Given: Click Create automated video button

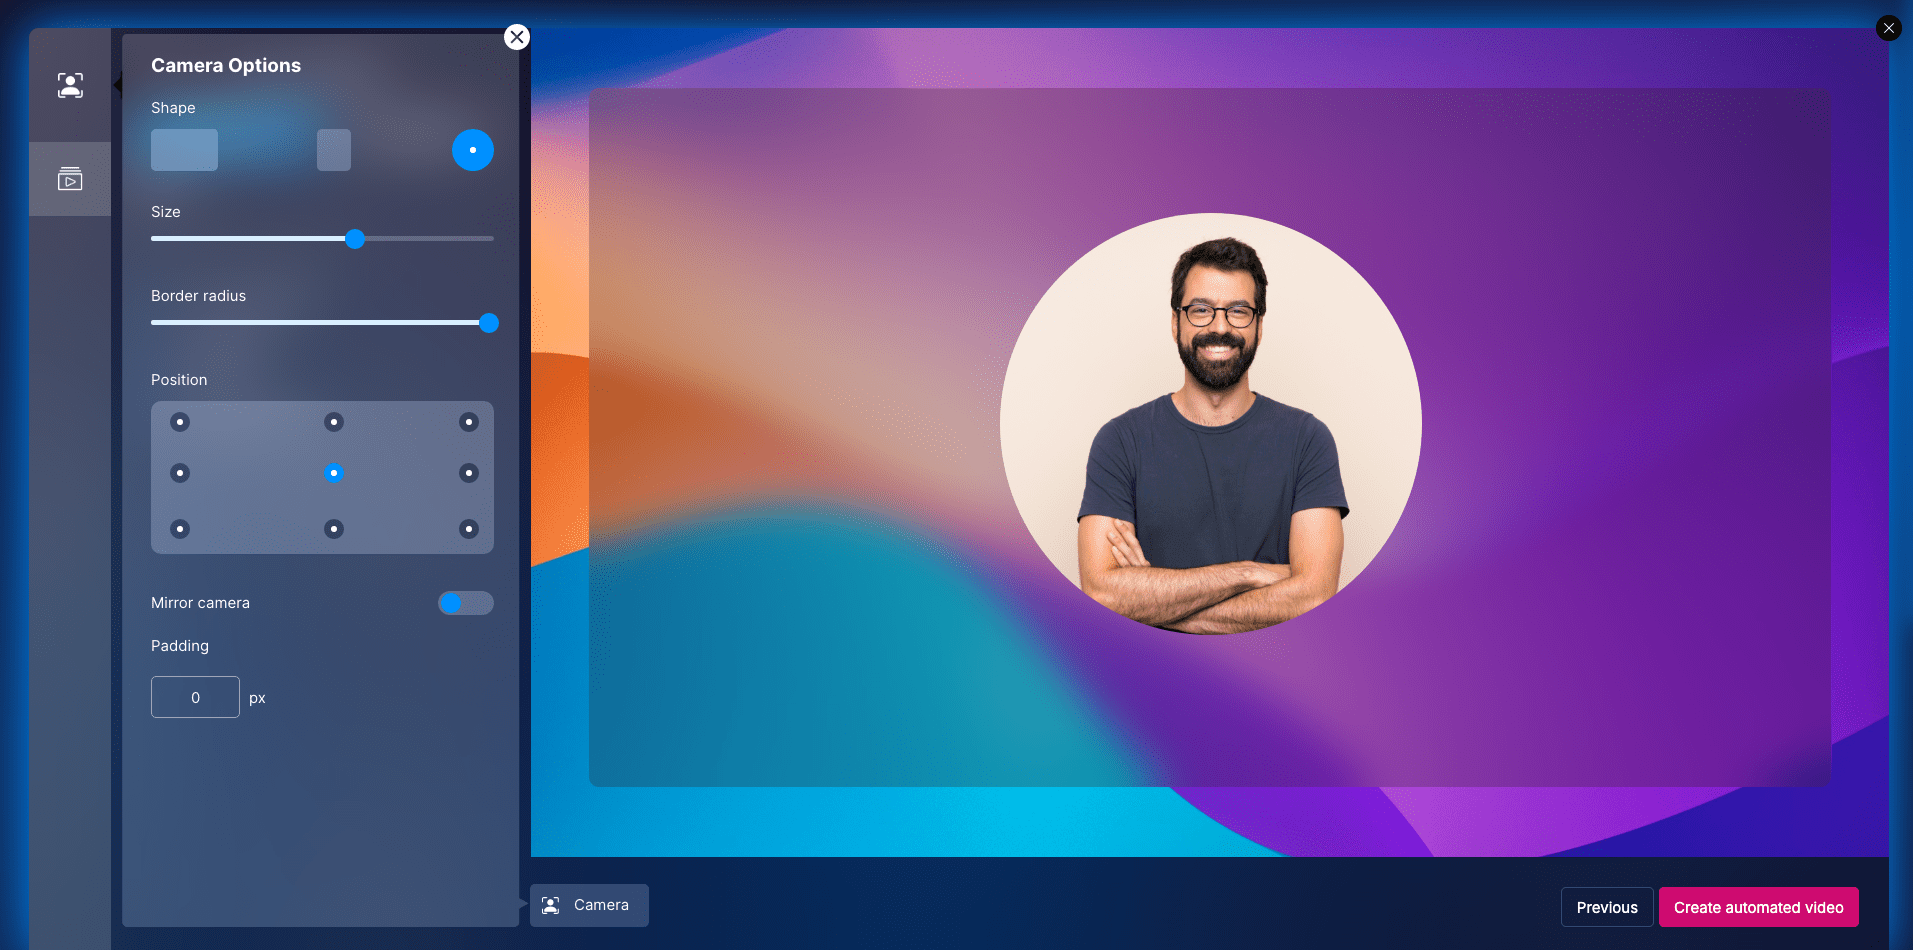Looking at the screenshot, I should point(1759,907).
